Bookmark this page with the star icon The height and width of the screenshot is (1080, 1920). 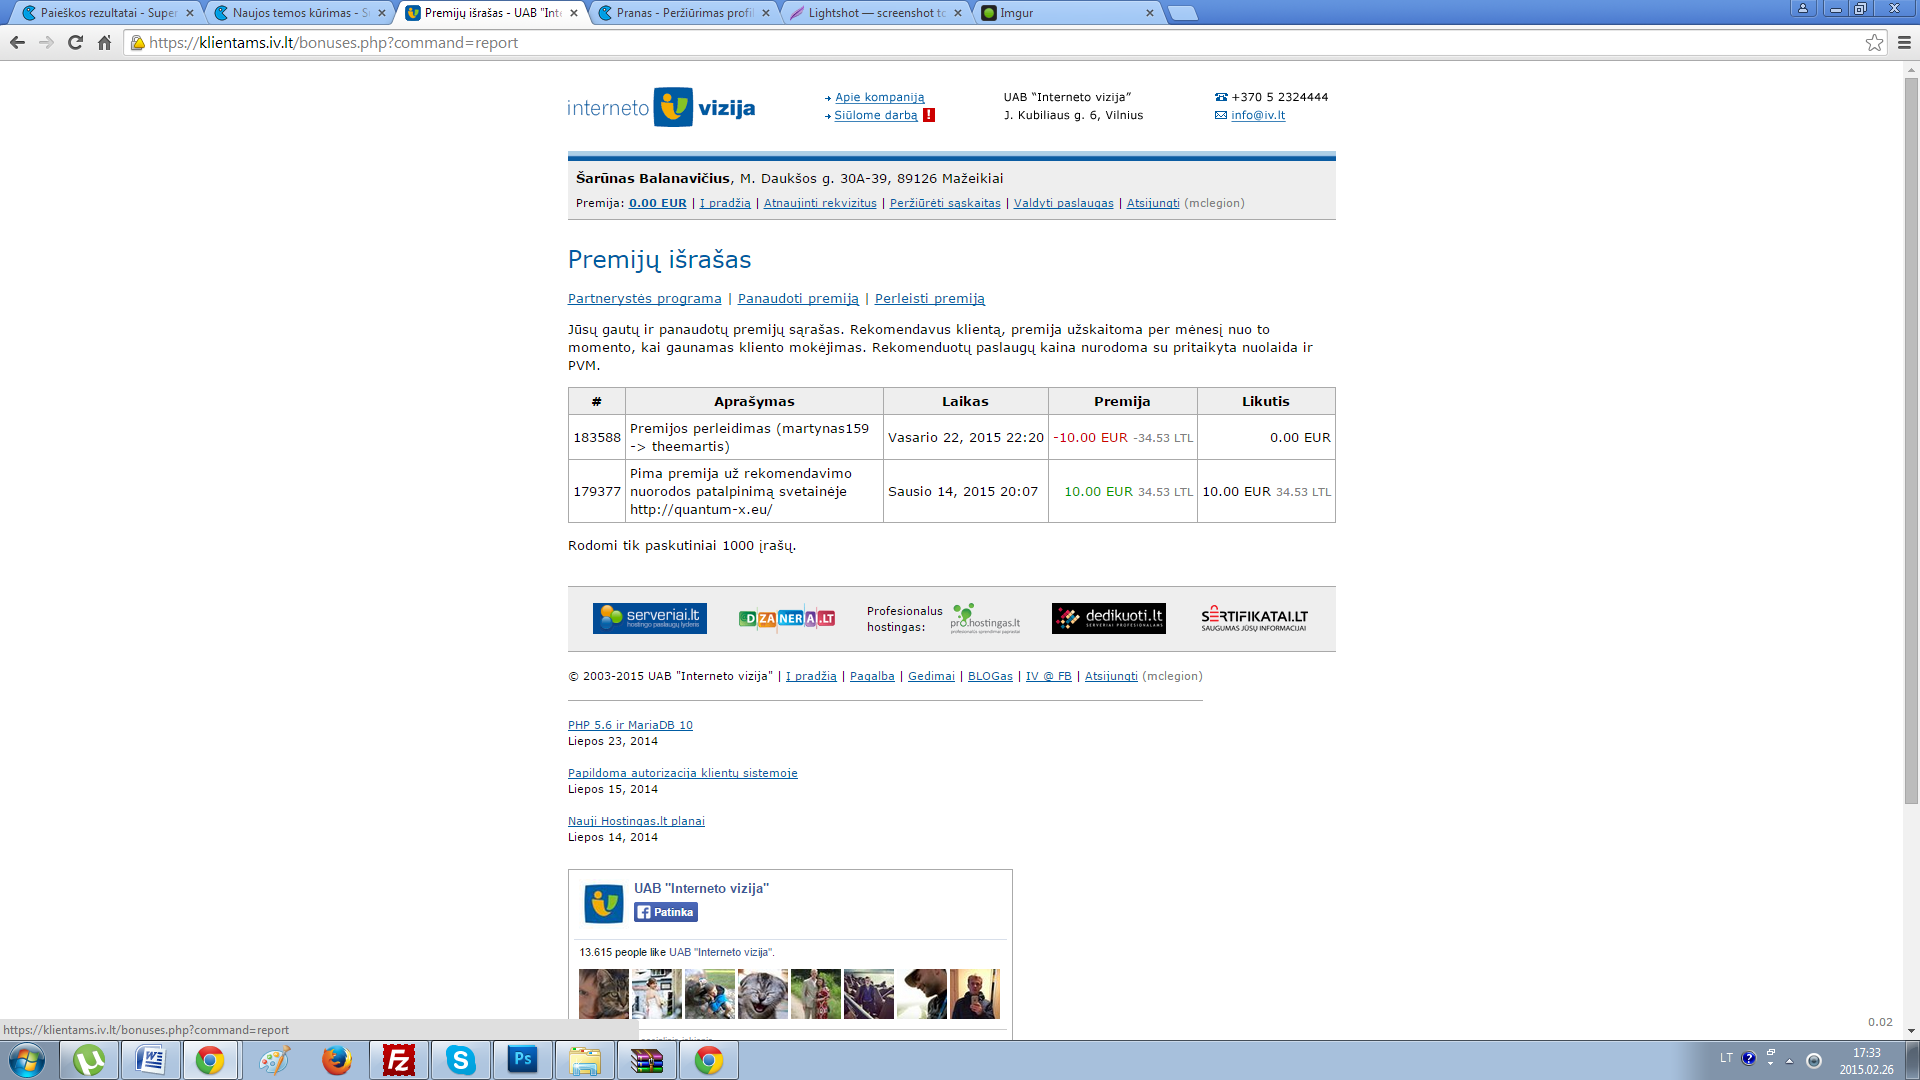click(1874, 42)
